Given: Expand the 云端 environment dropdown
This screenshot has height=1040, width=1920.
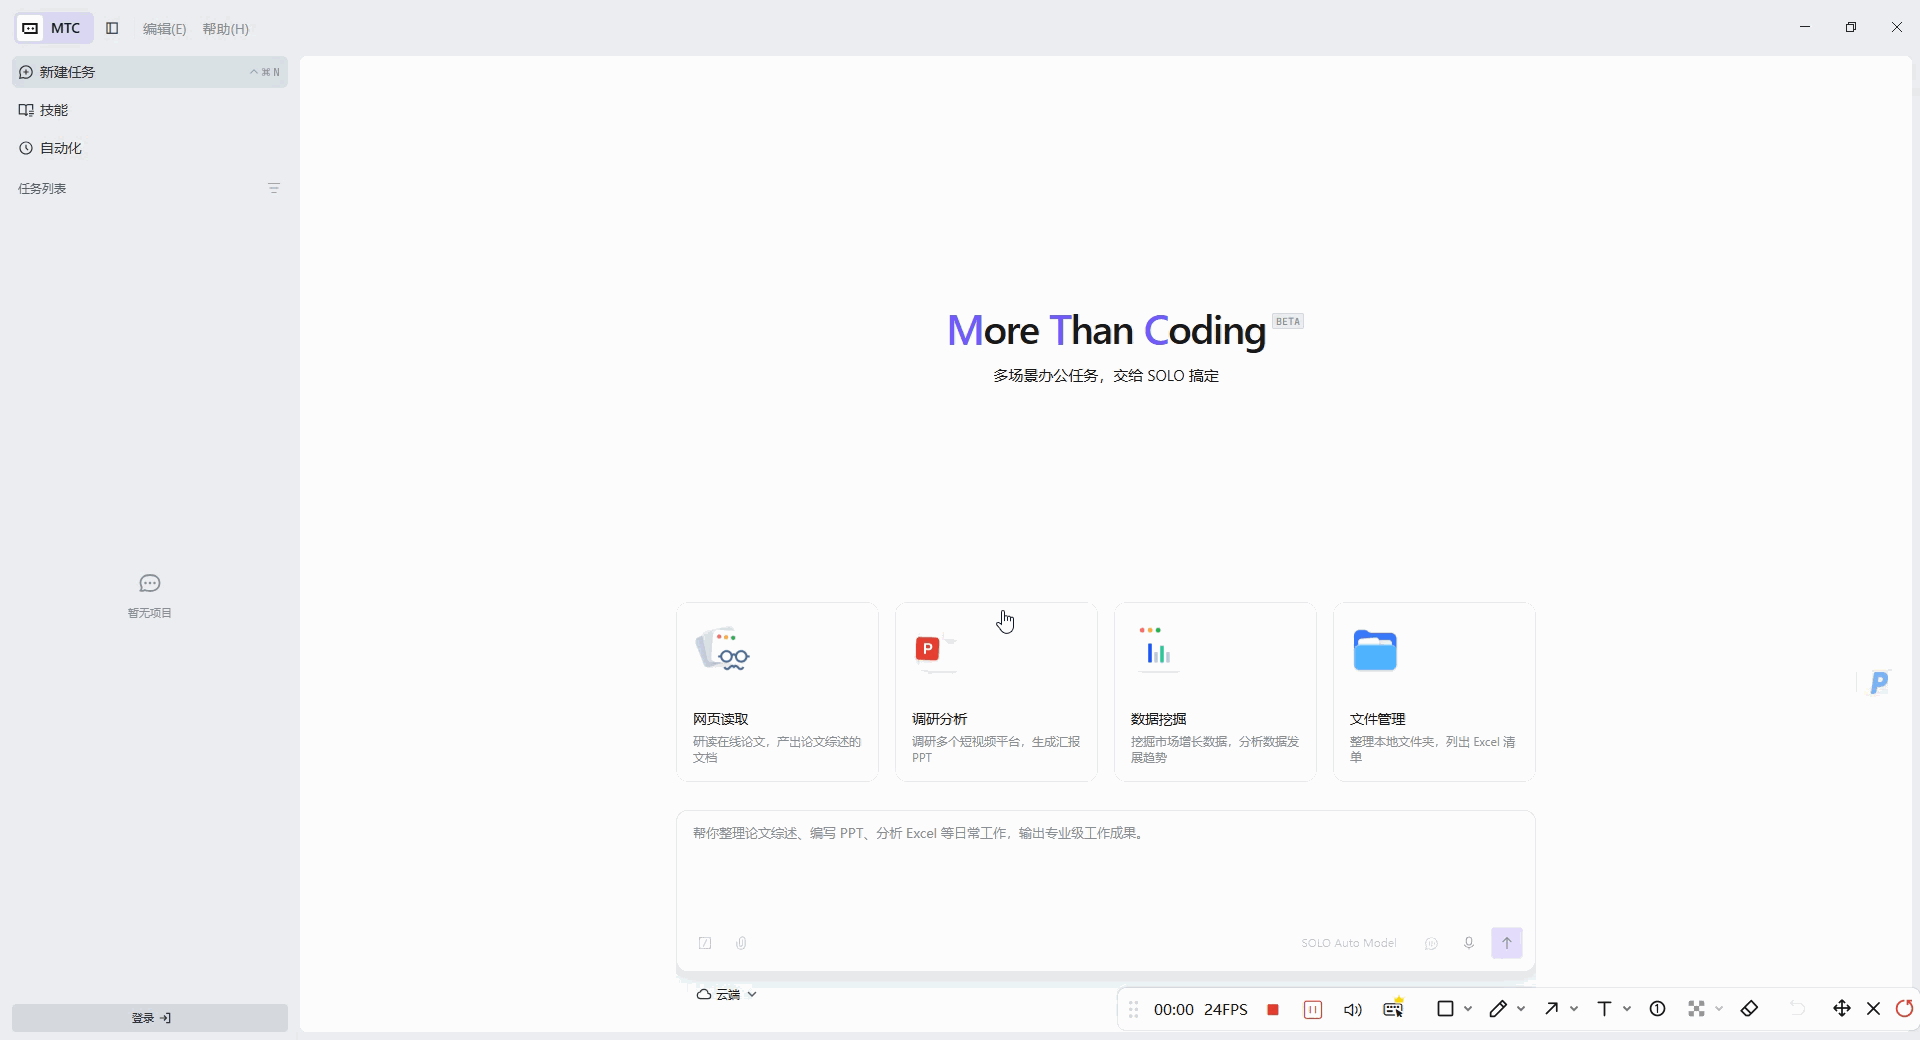Looking at the screenshot, I should (x=727, y=994).
